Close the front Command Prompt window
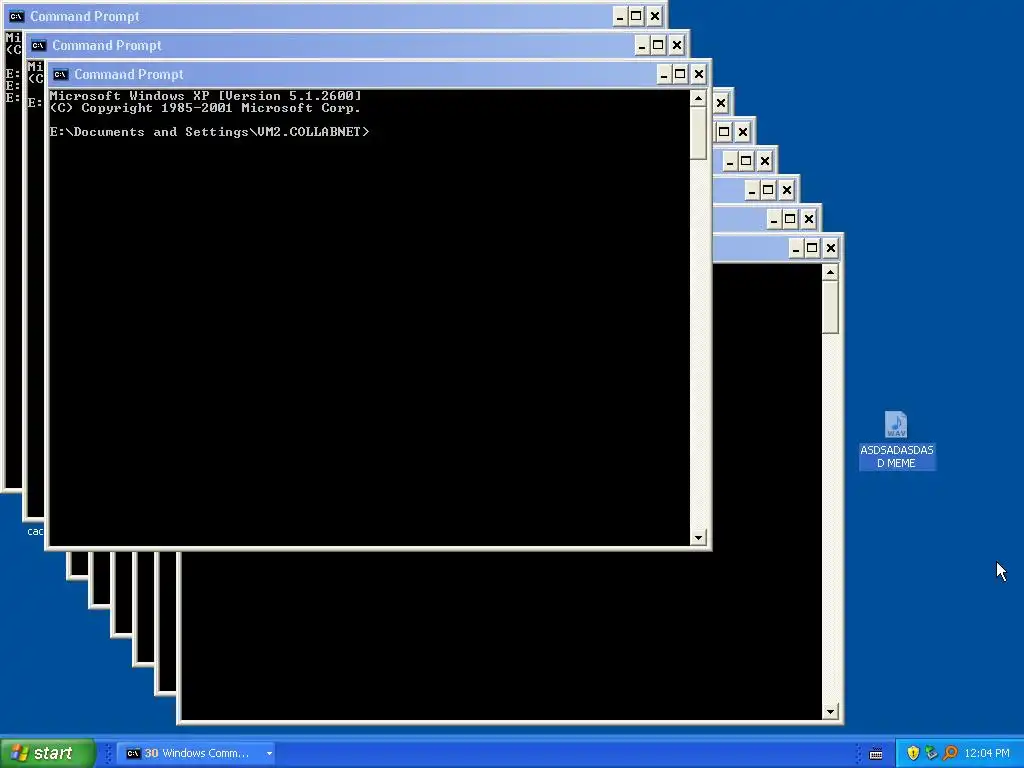This screenshot has height=768, width=1024. click(698, 74)
